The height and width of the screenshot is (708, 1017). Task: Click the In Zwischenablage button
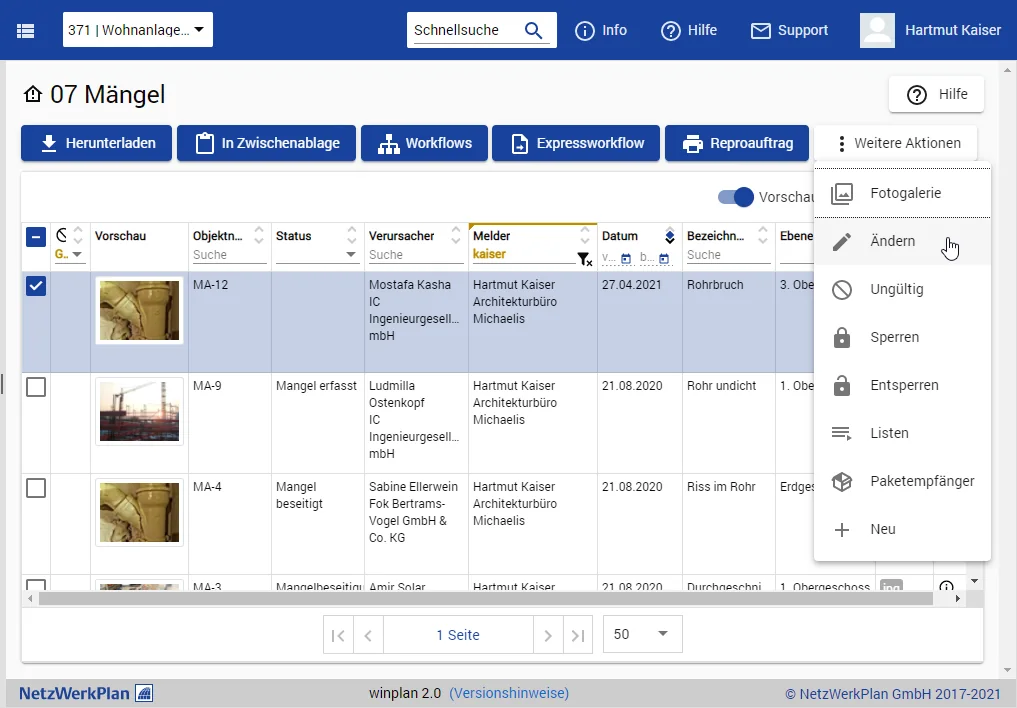(267, 143)
